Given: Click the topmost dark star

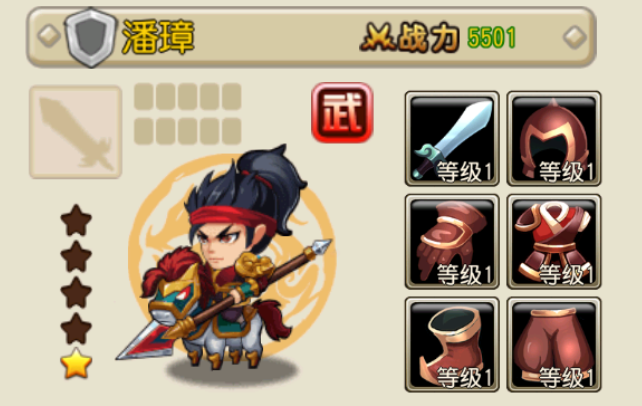Looking at the screenshot, I should tap(76, 220).
